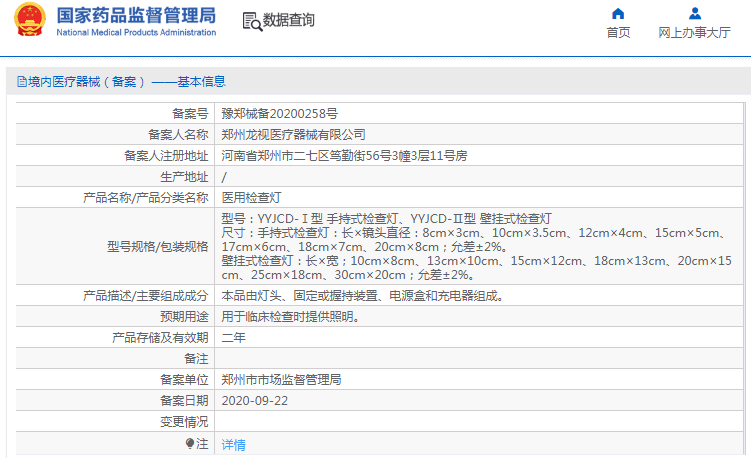Viewport: 751px width, 458px height.
Task: Click the 首页 house icon
Action: tap(618, 14)
